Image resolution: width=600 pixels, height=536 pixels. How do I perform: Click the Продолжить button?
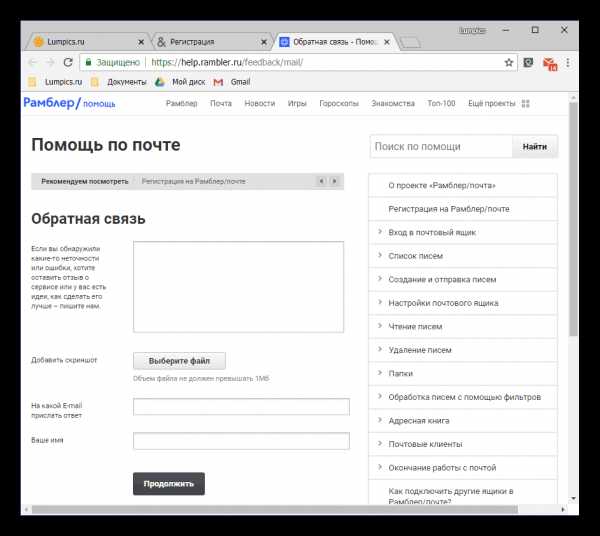tap(169, 484)
